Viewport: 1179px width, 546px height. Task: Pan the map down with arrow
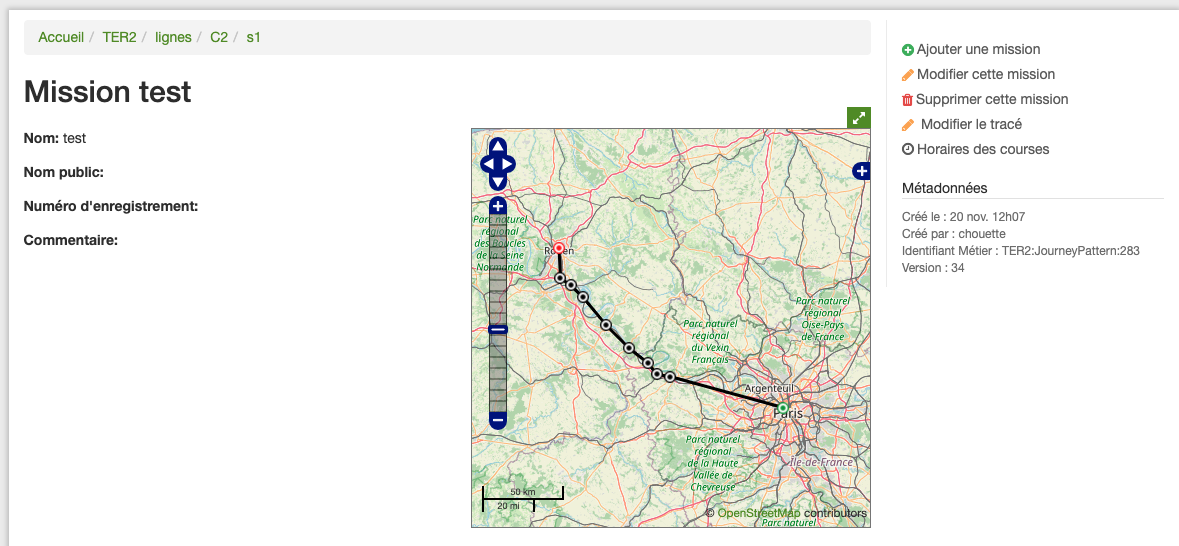tap(498, 182)
